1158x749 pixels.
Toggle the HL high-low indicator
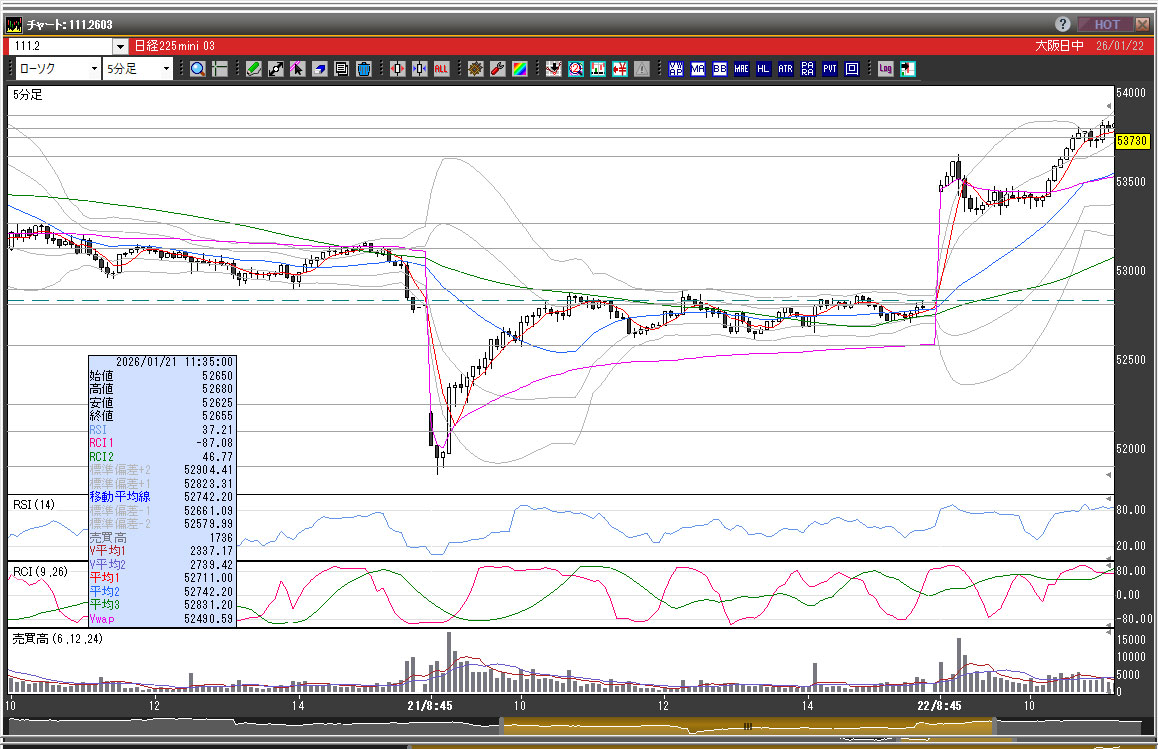pos(764,69)
